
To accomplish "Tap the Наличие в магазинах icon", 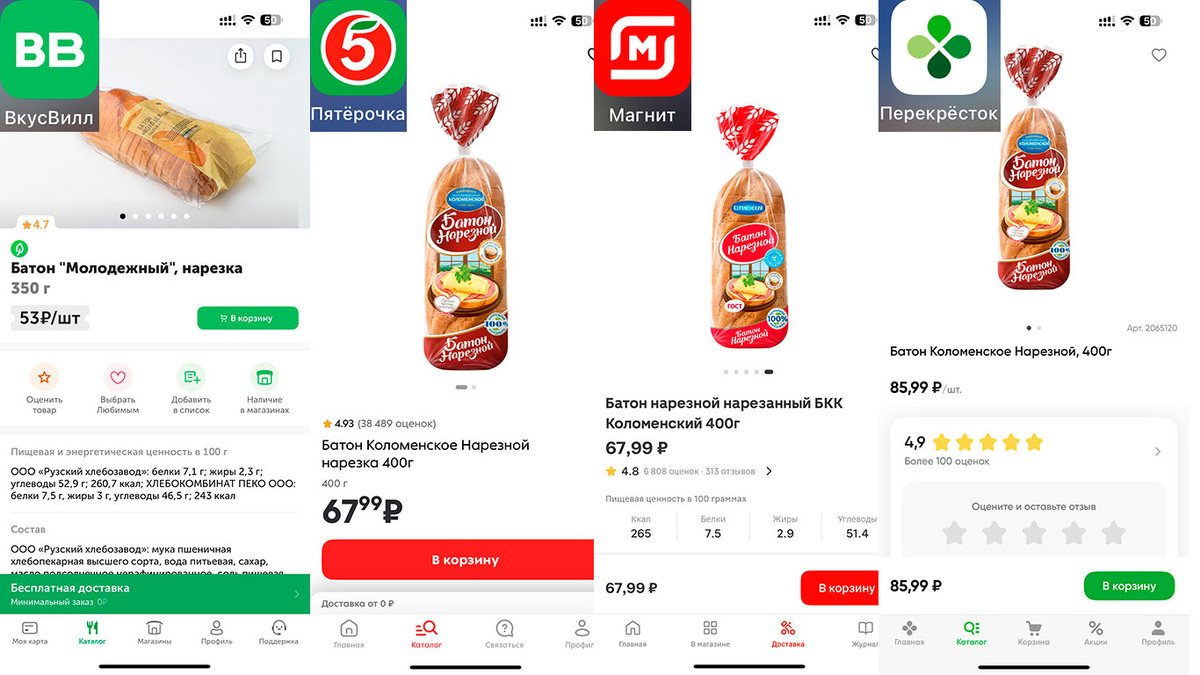I will pos(264,378).
